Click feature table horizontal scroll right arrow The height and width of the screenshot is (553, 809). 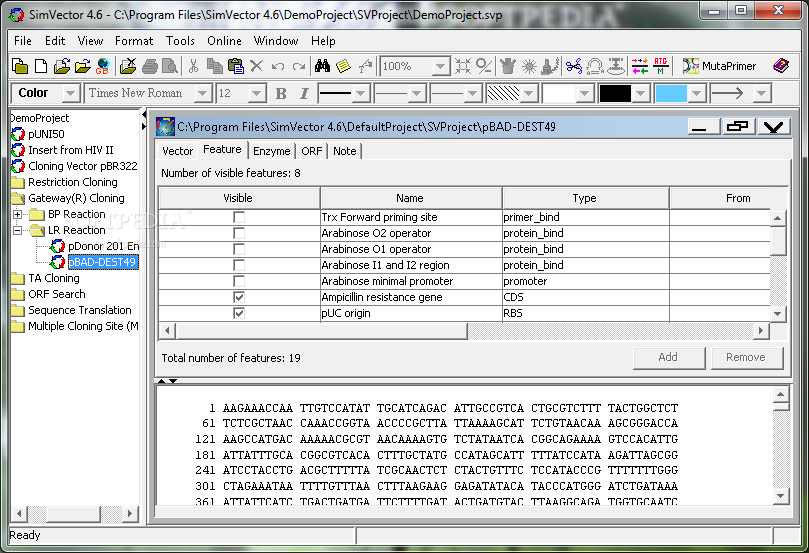pos(761,331)
